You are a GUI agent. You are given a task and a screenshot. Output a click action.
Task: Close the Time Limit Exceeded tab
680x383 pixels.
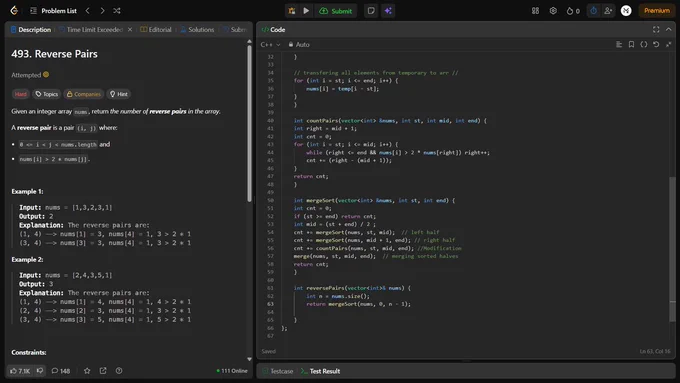pyautogui.click(x=130, y=29)
